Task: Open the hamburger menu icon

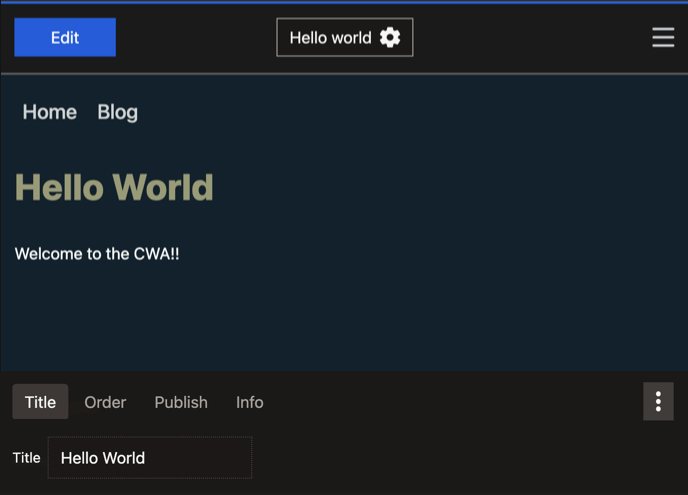Action: (662, 37)
